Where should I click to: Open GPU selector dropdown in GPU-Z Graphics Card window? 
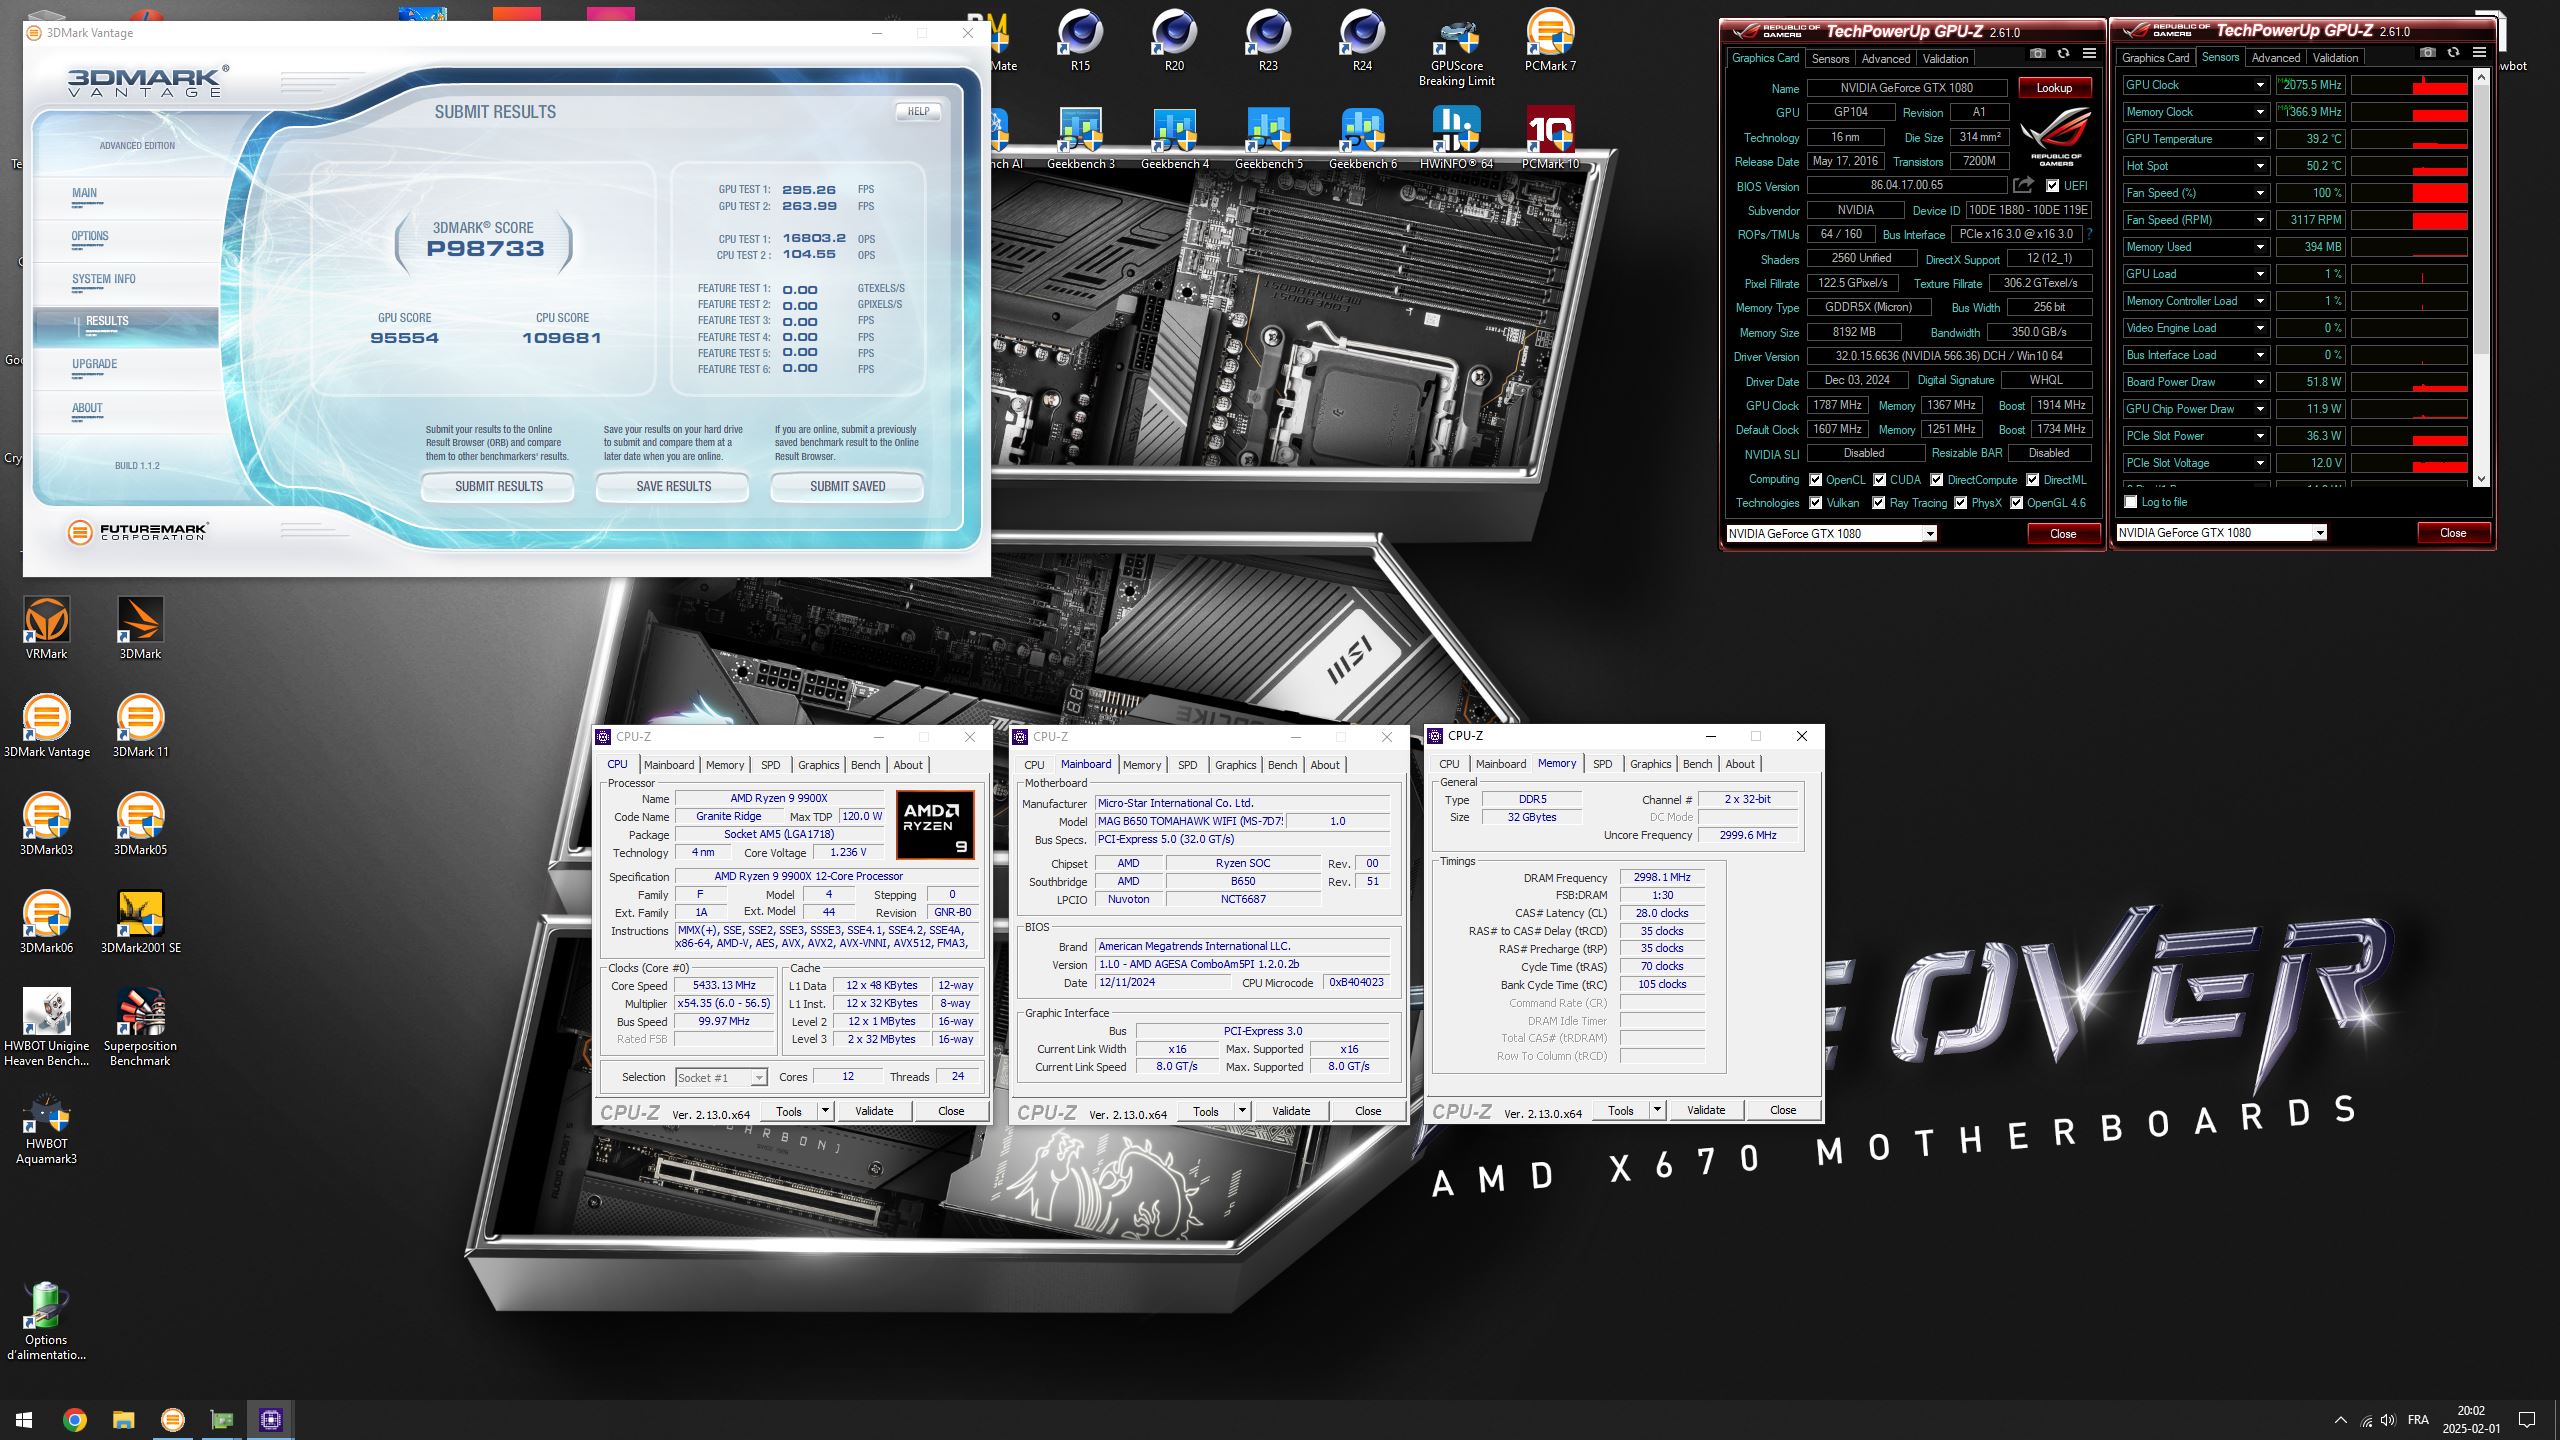coord(1930,534)
